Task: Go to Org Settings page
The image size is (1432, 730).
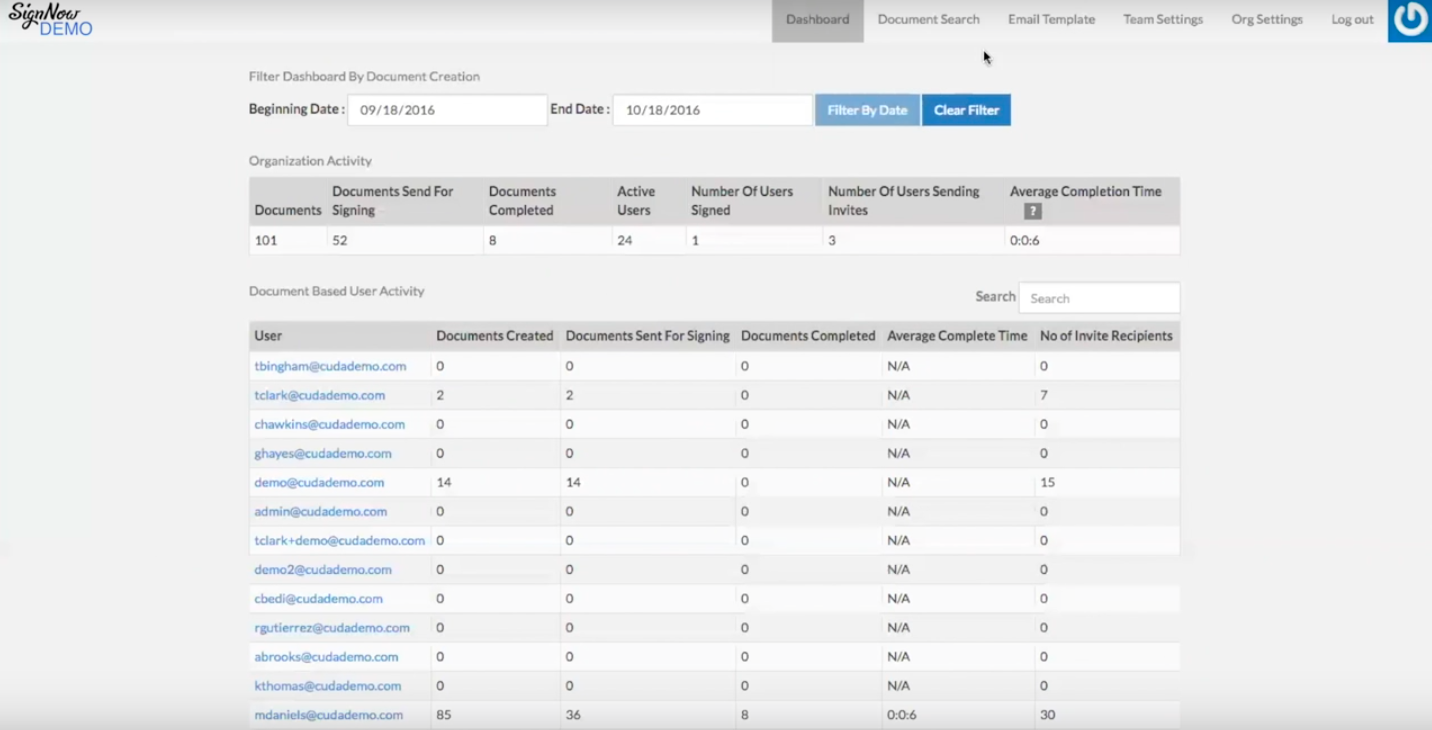Action: [1267, 20]
